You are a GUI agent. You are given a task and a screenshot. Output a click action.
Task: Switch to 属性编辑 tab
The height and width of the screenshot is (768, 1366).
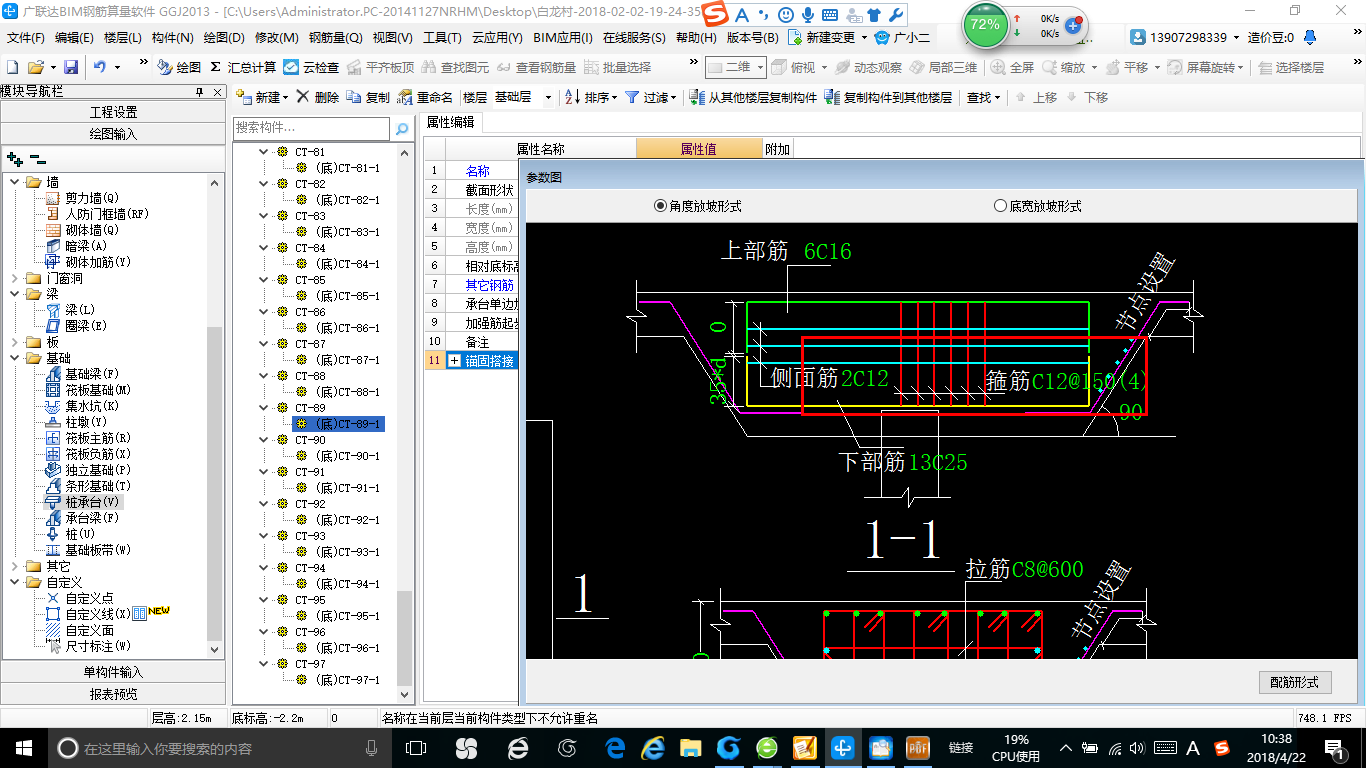pyautogui.click(x=451, y=122)
